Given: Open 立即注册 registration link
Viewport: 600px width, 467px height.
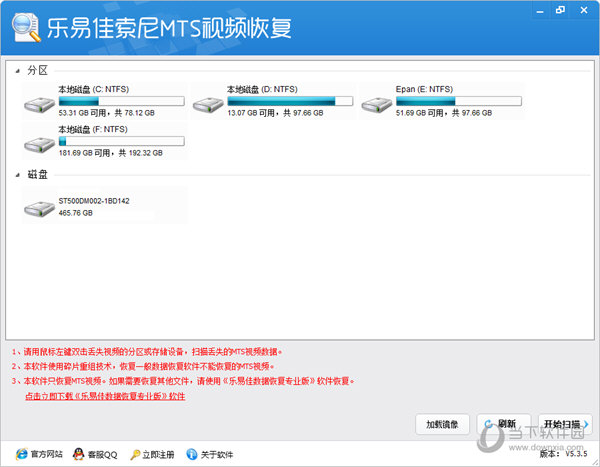Looking at the screenshot, I should (x=158, y=454).
